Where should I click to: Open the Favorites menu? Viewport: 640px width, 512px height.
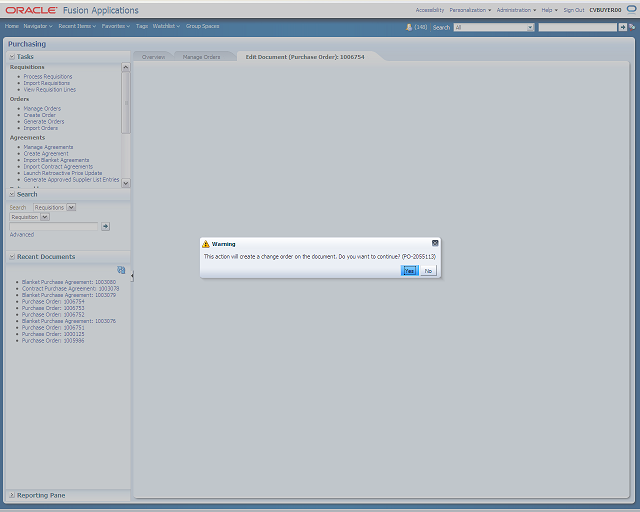[116, 26]
